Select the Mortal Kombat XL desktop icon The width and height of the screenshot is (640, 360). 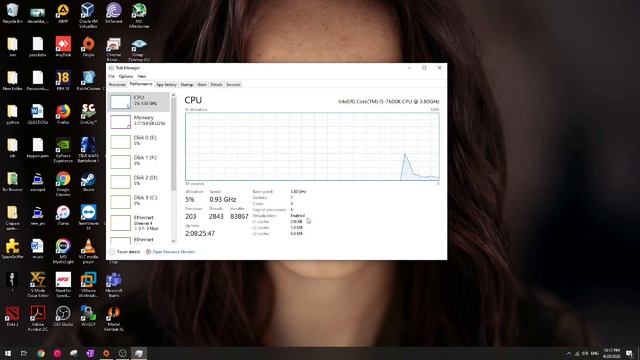[x=113, y=319]
